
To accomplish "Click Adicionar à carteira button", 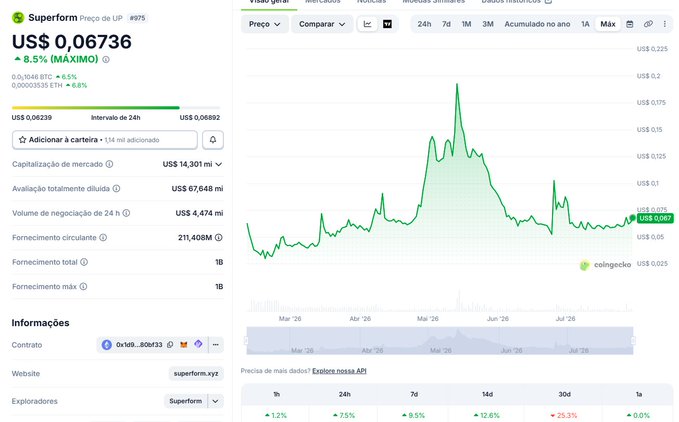I will (x=105, y=140).
